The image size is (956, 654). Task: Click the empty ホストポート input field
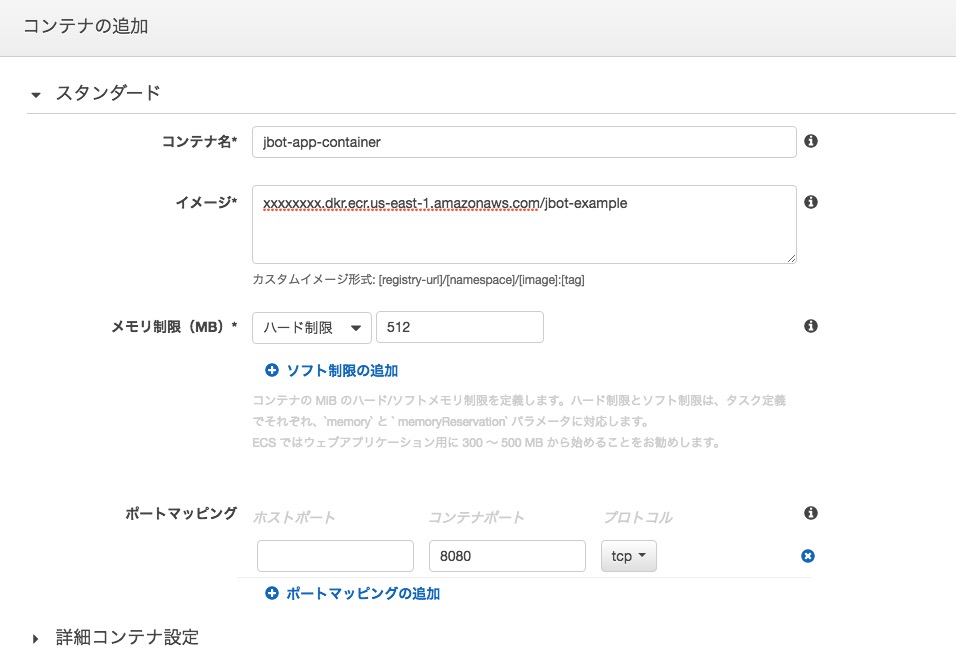click(335, 556)
